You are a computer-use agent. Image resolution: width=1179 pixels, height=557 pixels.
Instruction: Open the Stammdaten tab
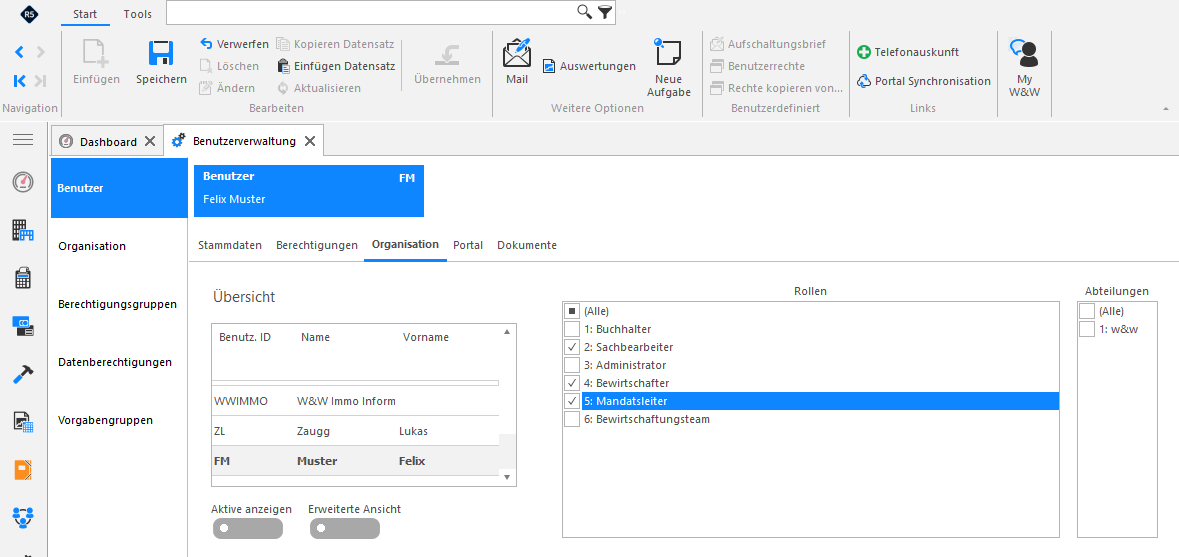(230, 246)
